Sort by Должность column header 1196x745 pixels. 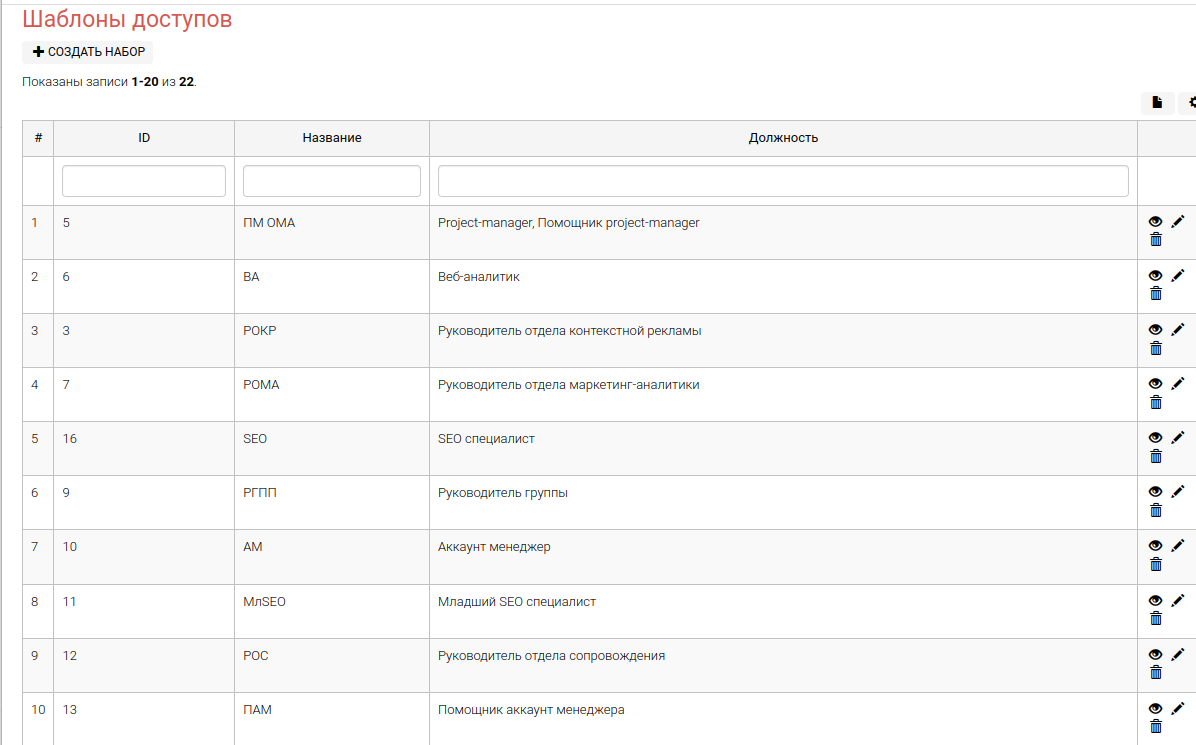point(783,138)
